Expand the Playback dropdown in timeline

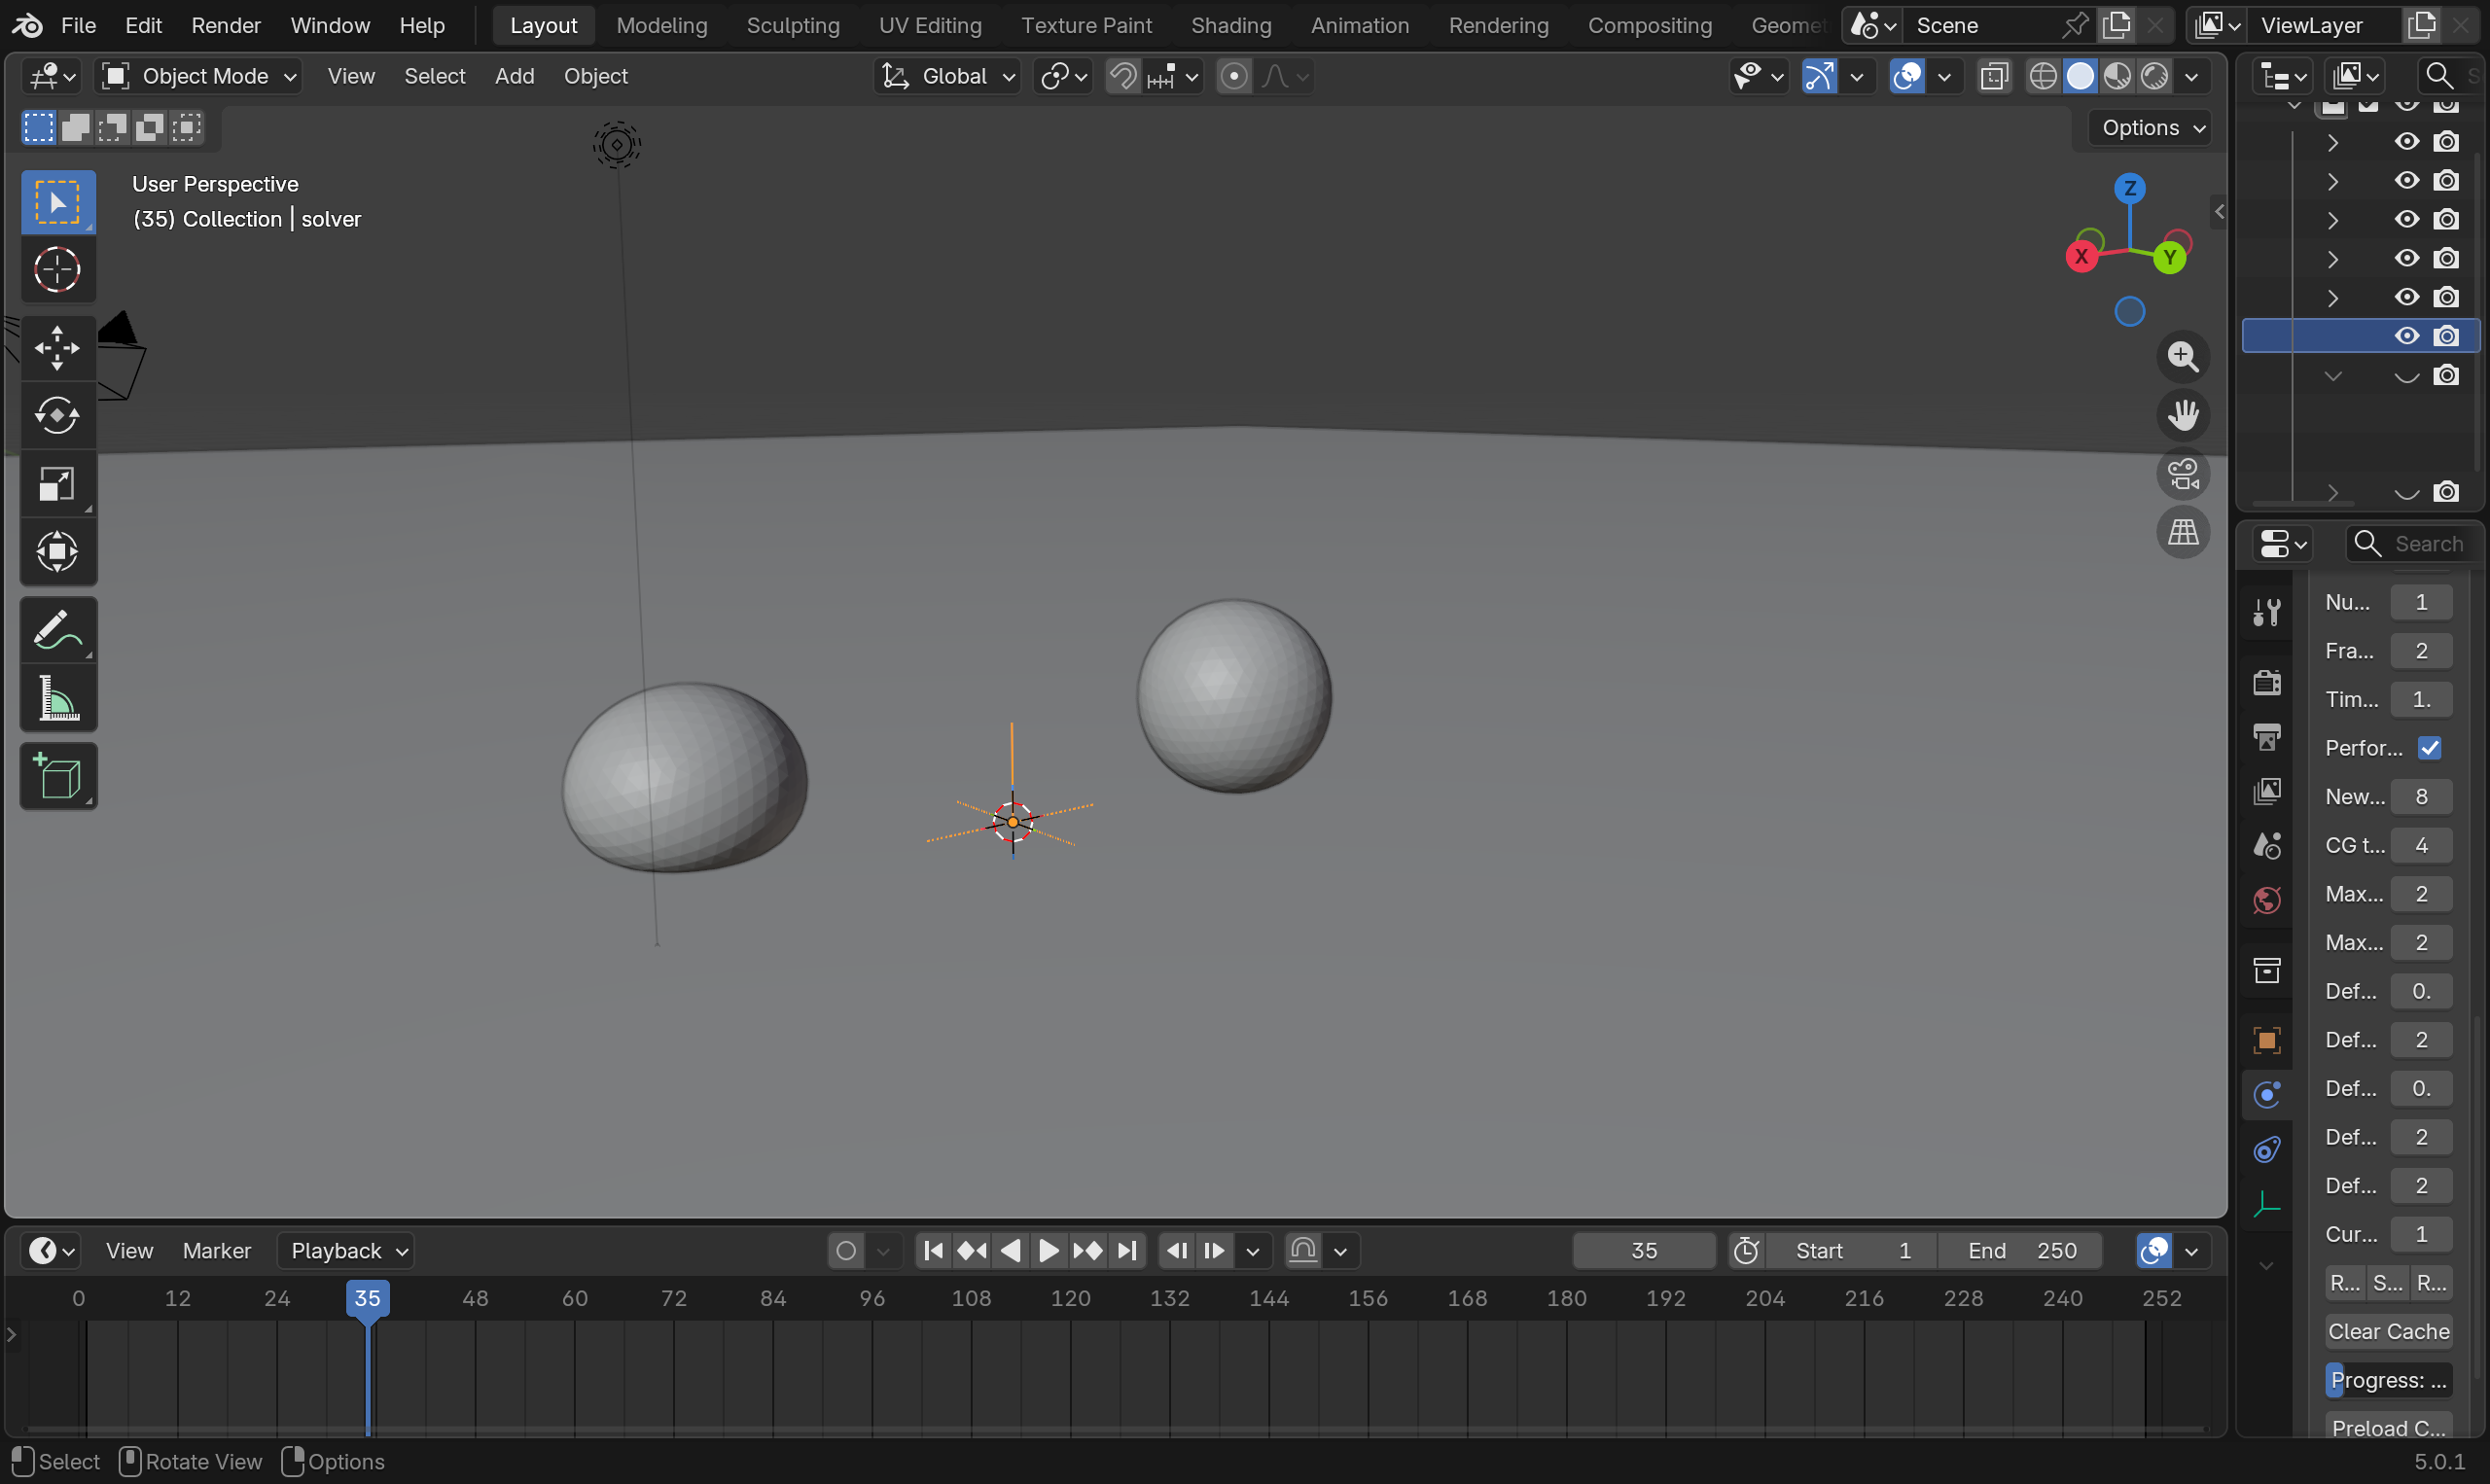click(x=346, y=1251)
